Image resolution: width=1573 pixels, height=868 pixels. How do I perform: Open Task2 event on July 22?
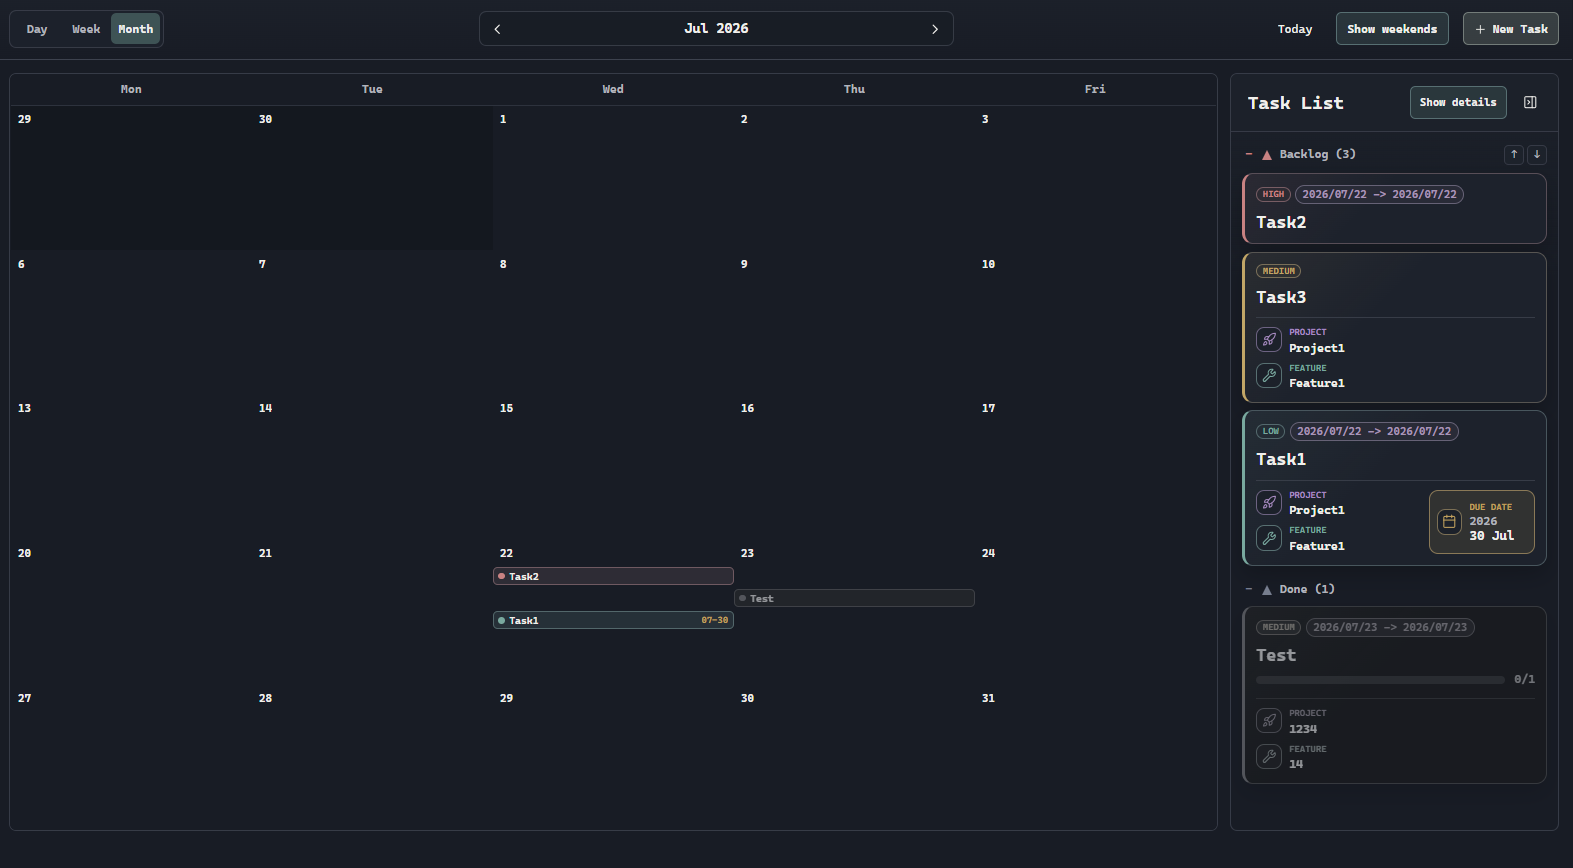click(613, 576)
